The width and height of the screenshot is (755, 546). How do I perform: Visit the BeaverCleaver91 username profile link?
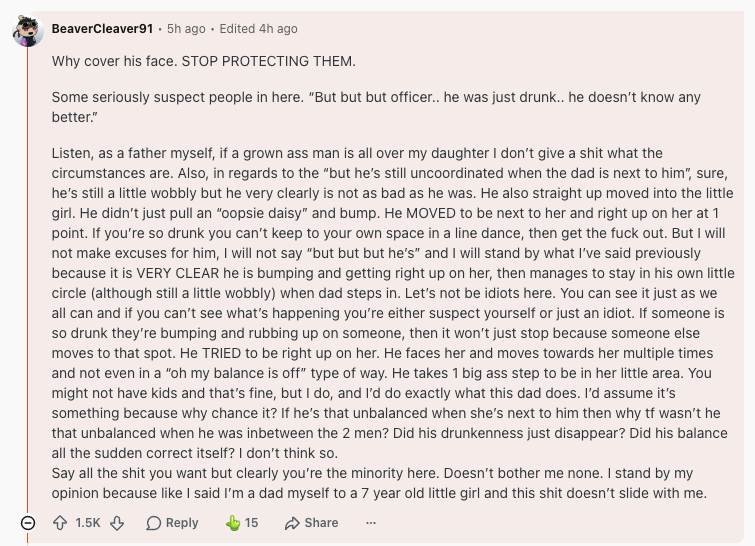(x=103, y=29)
